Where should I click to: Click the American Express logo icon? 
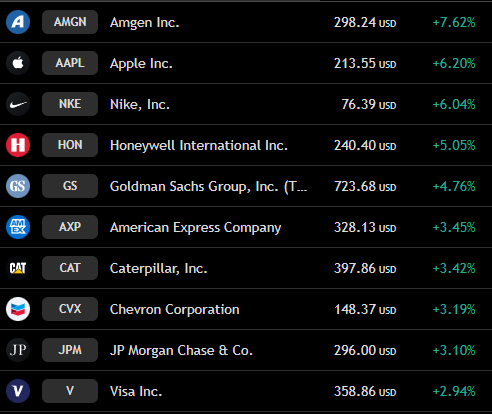click(x=18, y=227)
